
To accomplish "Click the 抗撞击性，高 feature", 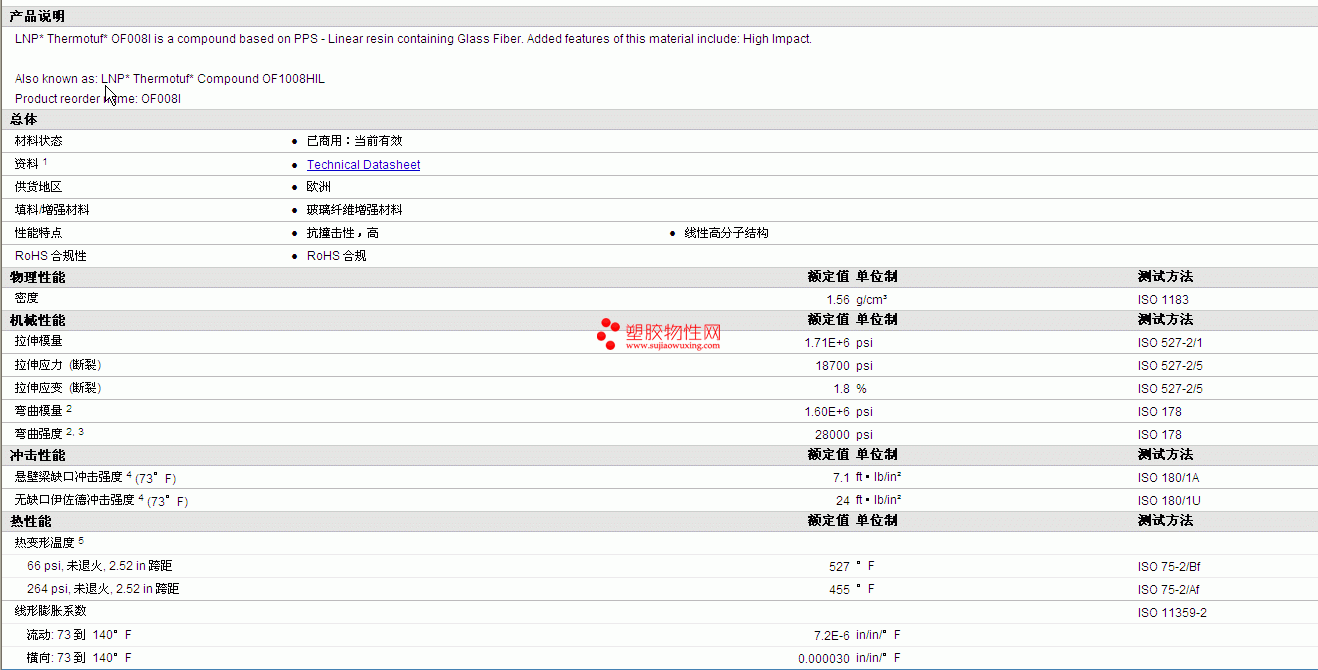I will (343, 233).
